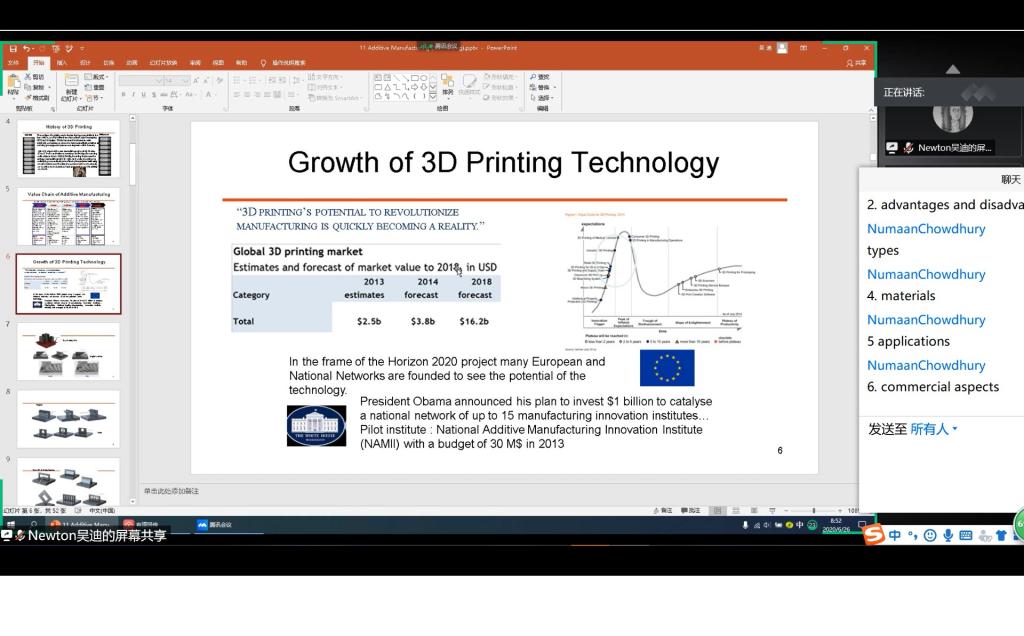
Task: Select slide 7 thumbnail in slide panel
Action: [68, 351]
